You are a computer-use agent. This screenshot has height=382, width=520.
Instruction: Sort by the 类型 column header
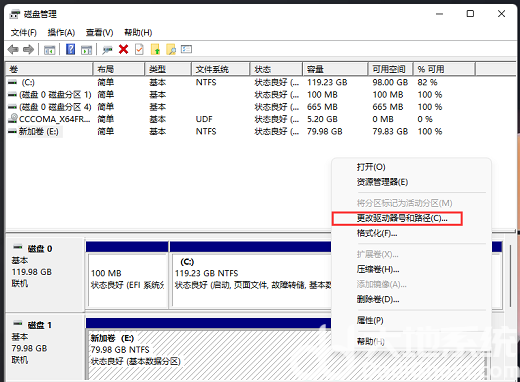[168, 69]
